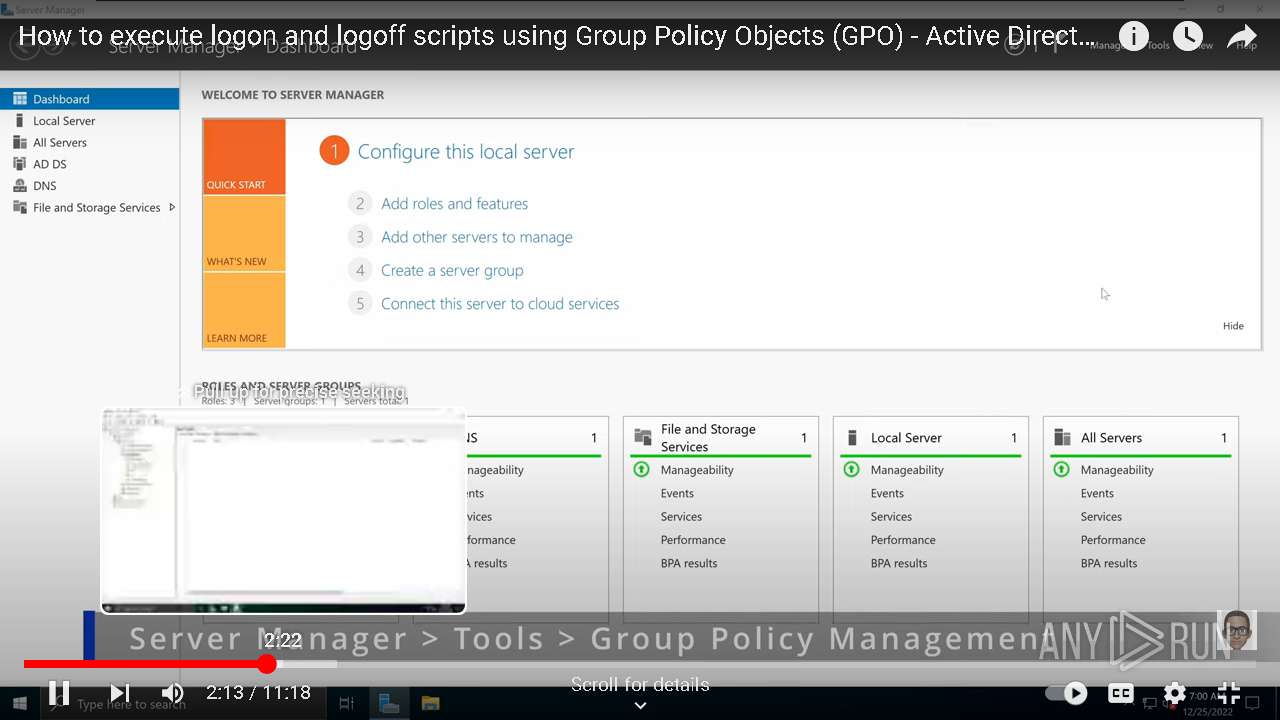This screenshot has height=720, width=1280.
Task: Click Events in File and Storage tile
Action: [677, 493]
